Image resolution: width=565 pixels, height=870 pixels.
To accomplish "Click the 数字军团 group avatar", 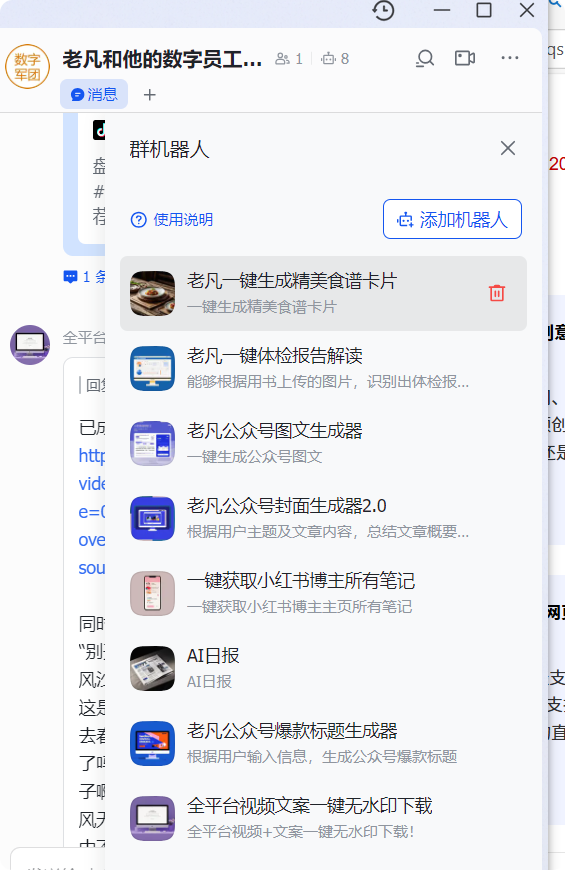I will (27, 67).
